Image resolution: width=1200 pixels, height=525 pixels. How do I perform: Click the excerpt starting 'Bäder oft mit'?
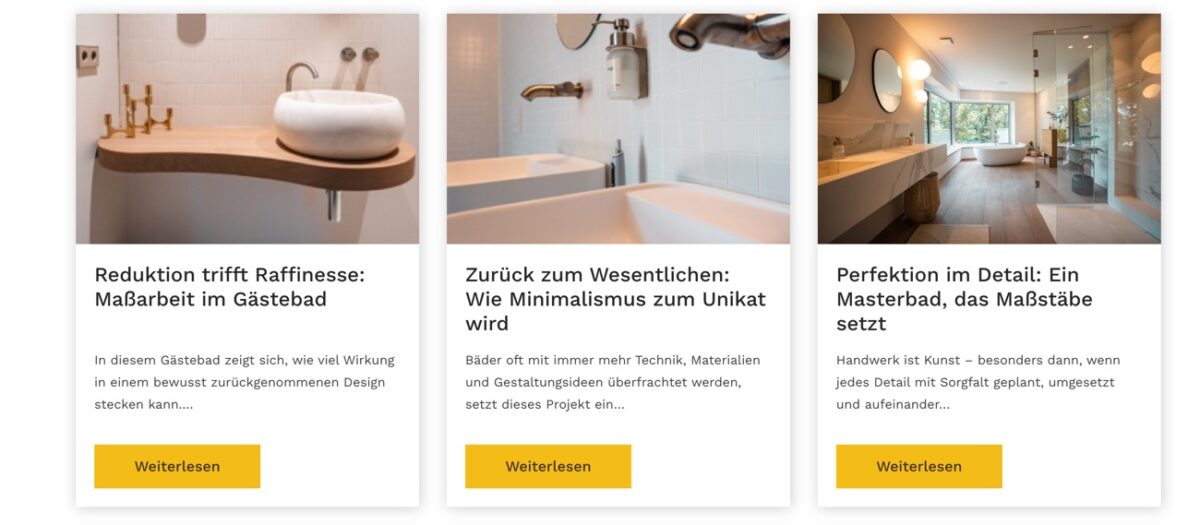[x=613, y=382]
